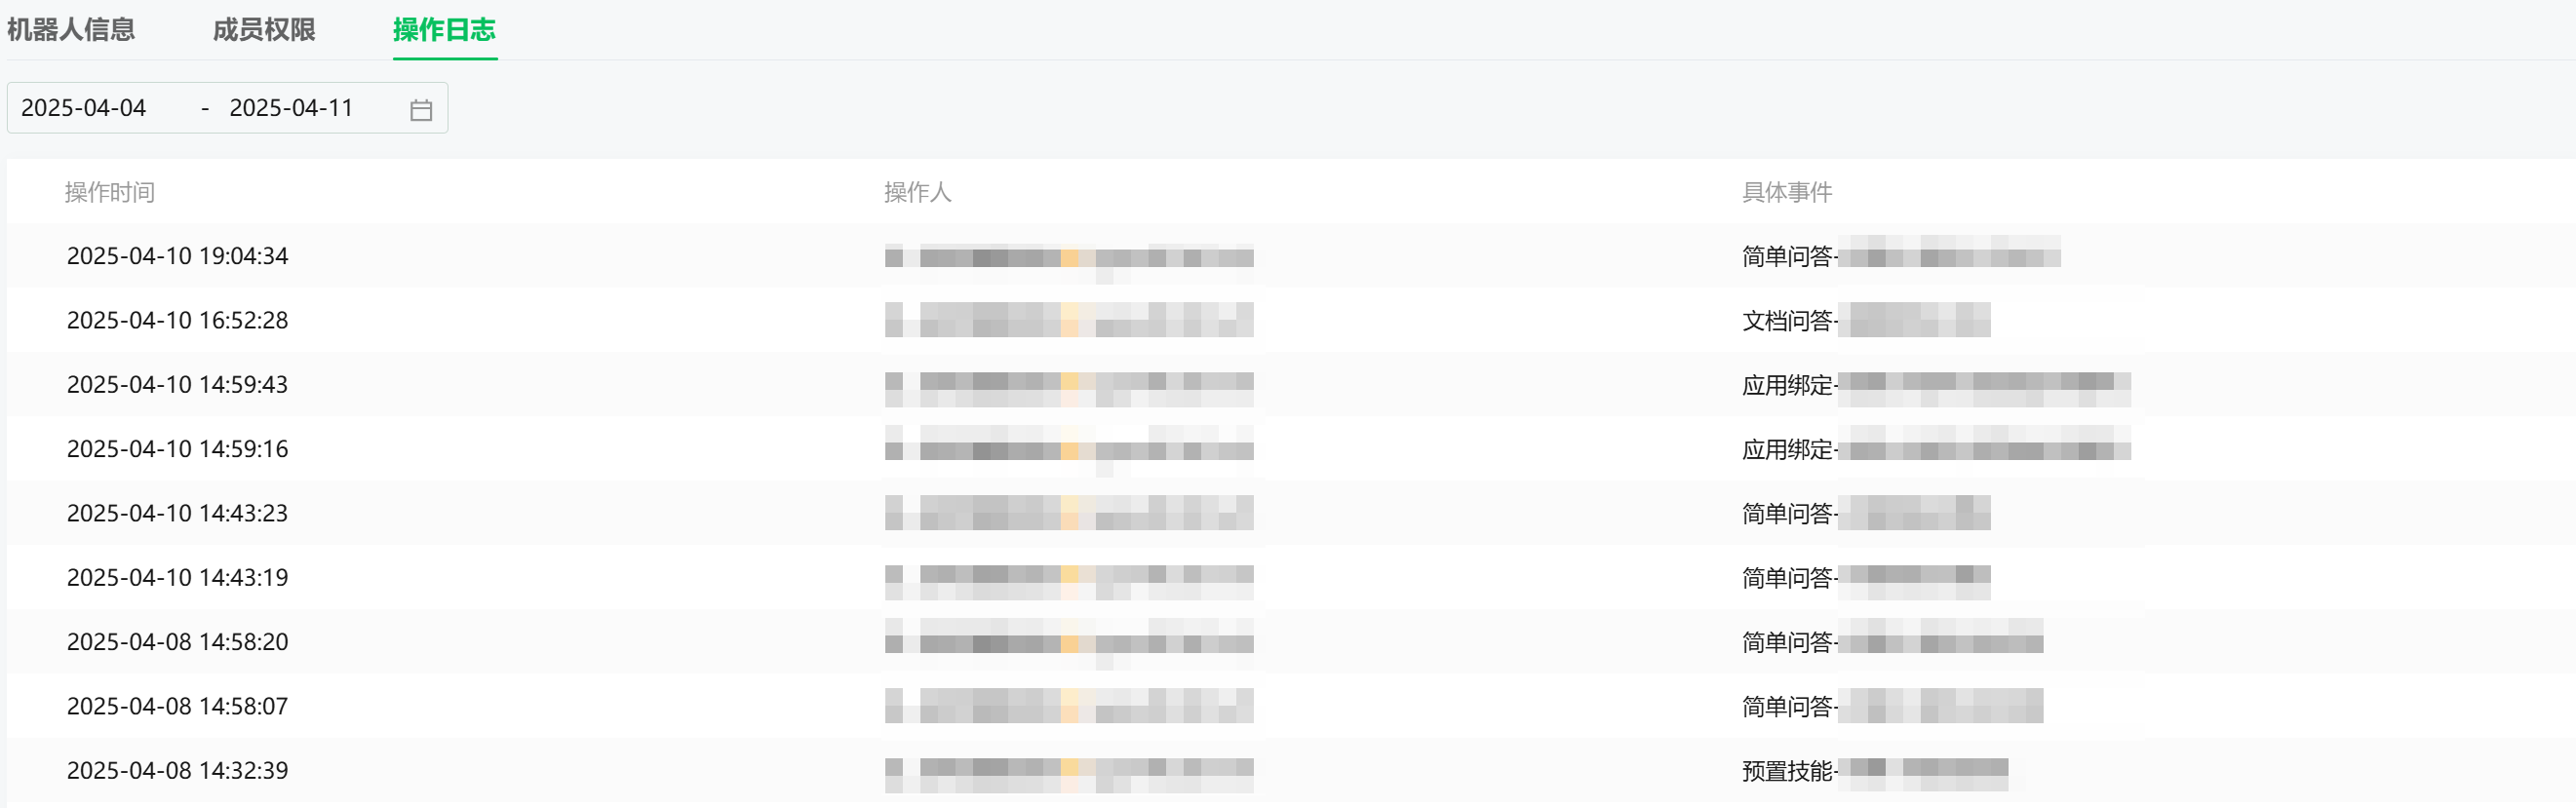Click the timestamp 2025-04-10 14:59:16
Image resolution: width=2576 pixels, height=808 pixels.
pos(177,449)
